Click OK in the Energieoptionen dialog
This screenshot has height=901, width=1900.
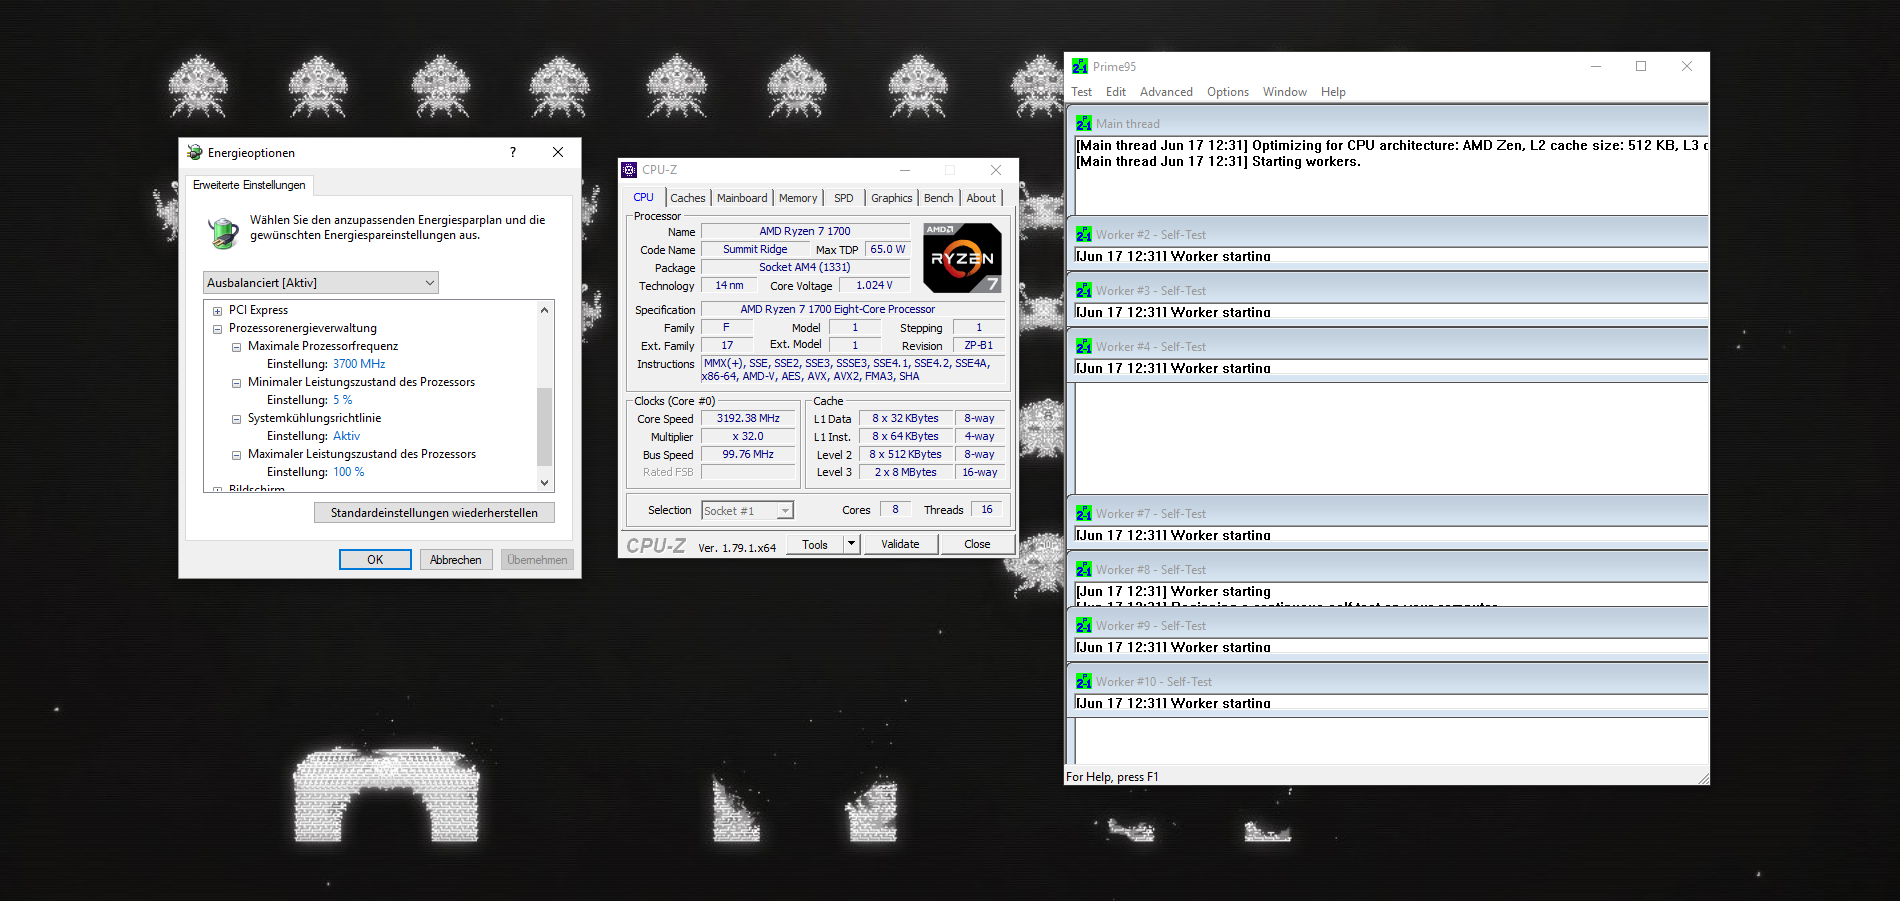(x=375, y=560)
